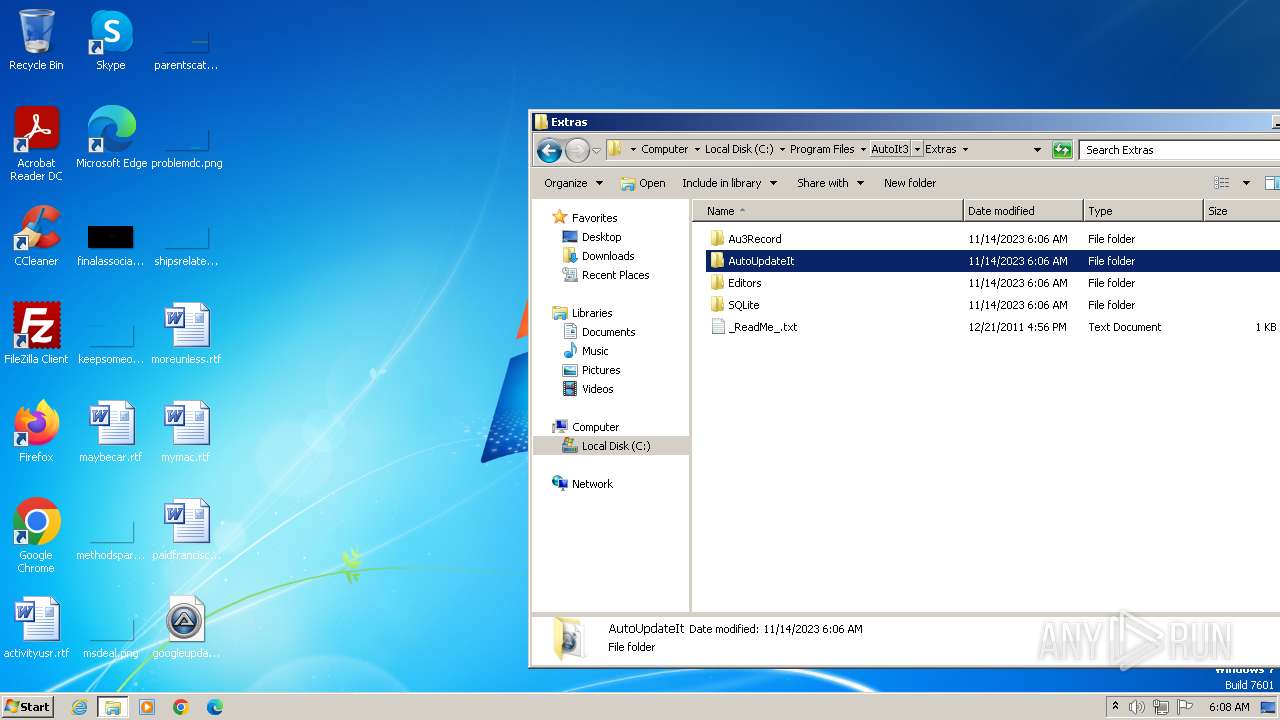Open the Music library
1280x720 pixels.
[594, 351]
